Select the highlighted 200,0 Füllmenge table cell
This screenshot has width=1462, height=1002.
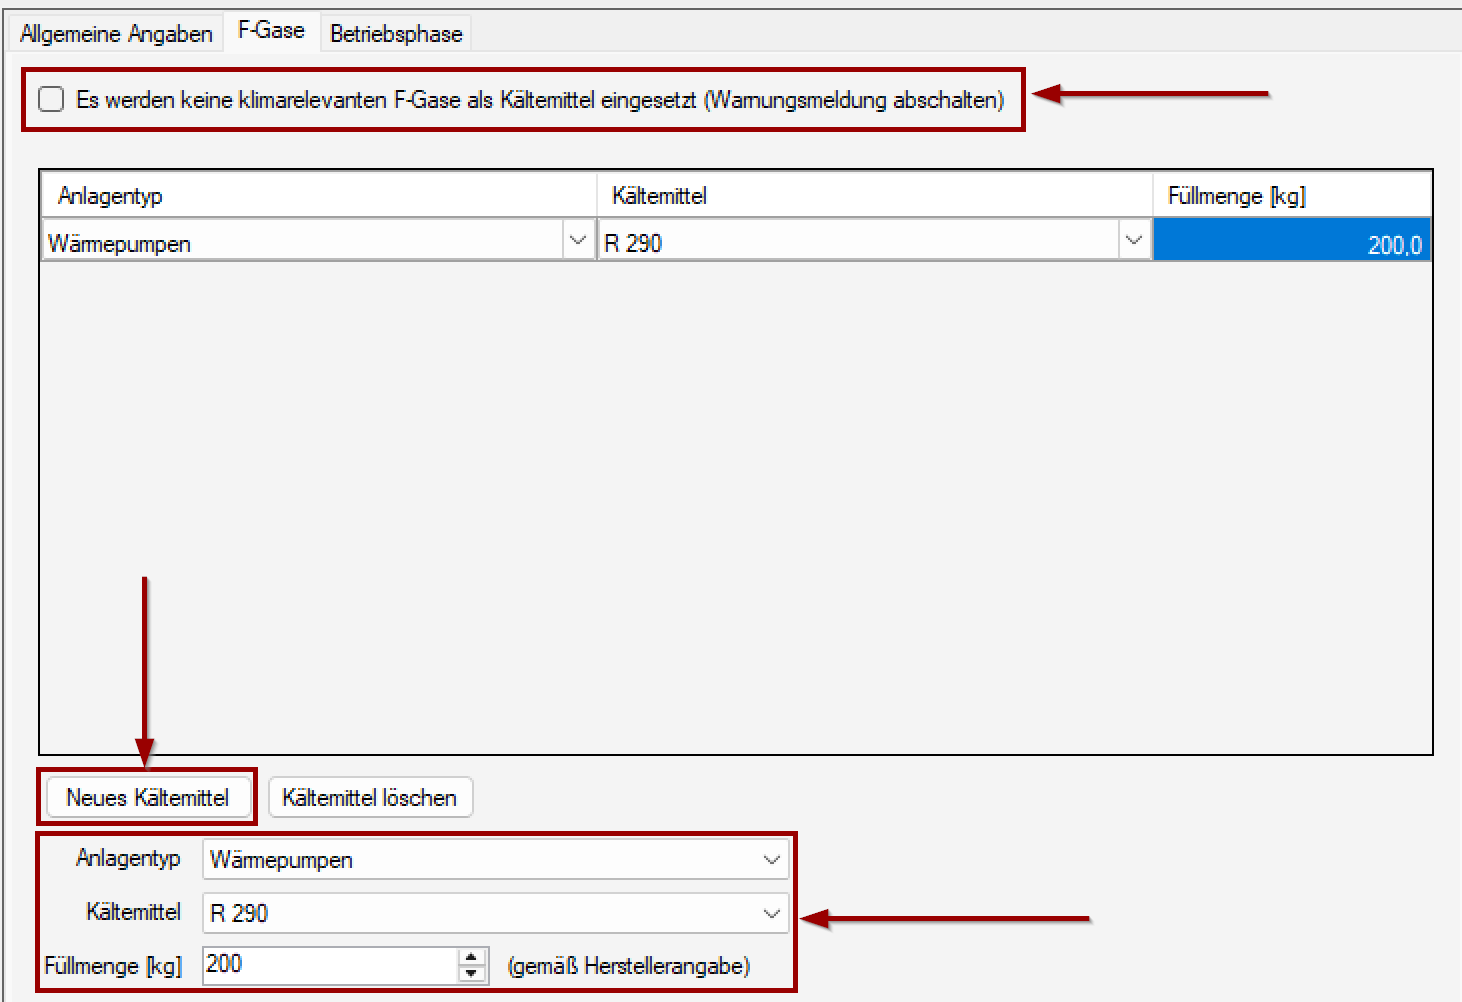(1291, 242)
